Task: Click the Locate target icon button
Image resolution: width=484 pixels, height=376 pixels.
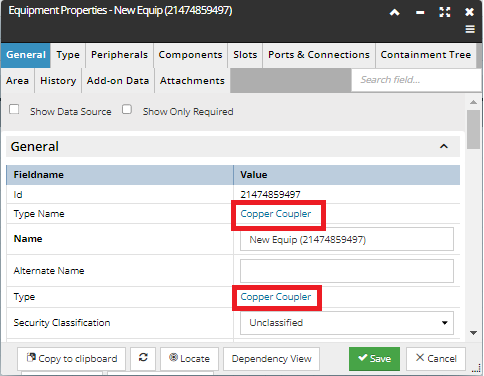Action: (x=189, y=358)
